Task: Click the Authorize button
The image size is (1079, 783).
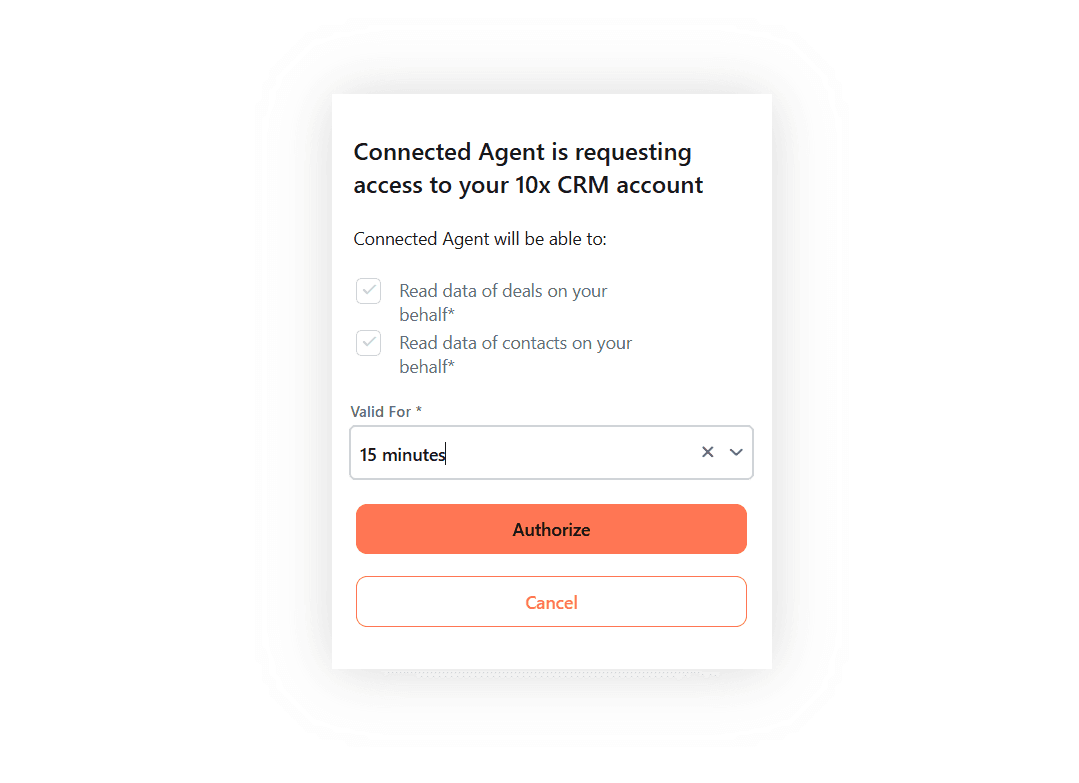Action: (x=551, y=528)
